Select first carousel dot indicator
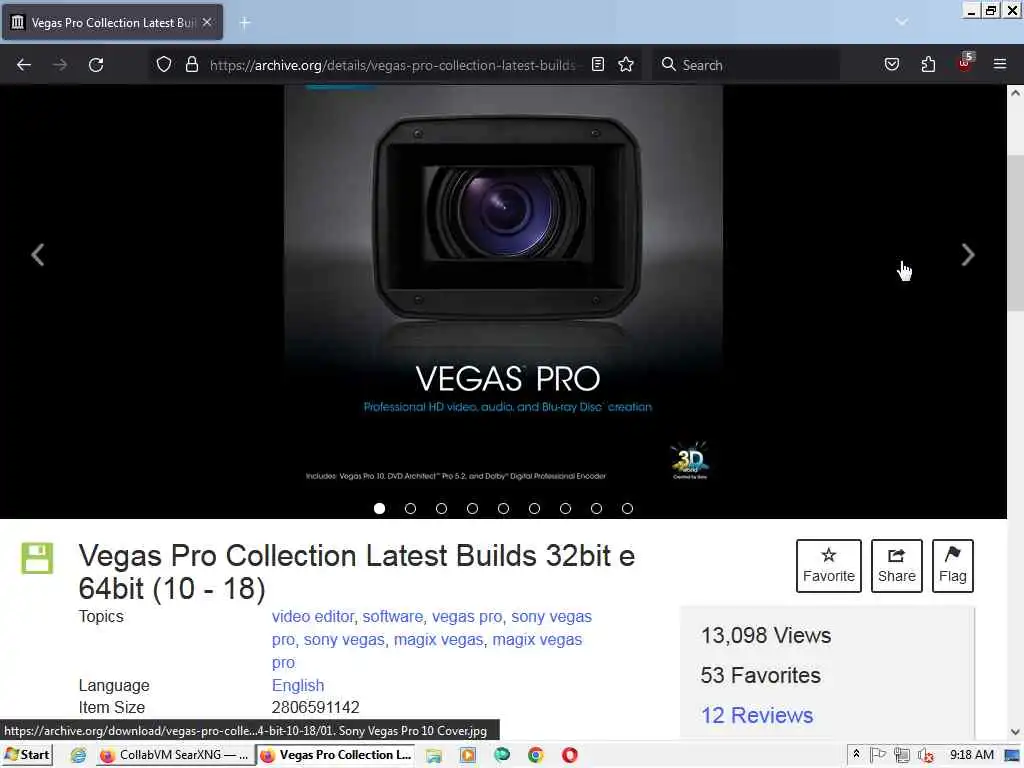Image resolution: width=1024 pixels, height=768 pixels. [x=379, y=508]
